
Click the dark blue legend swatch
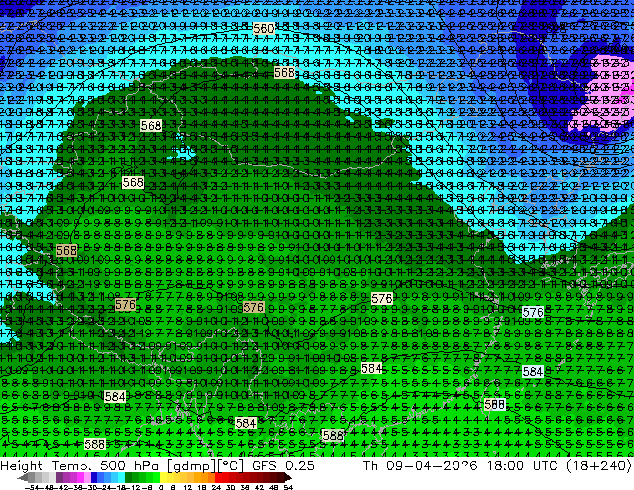[x=94, y=478]
